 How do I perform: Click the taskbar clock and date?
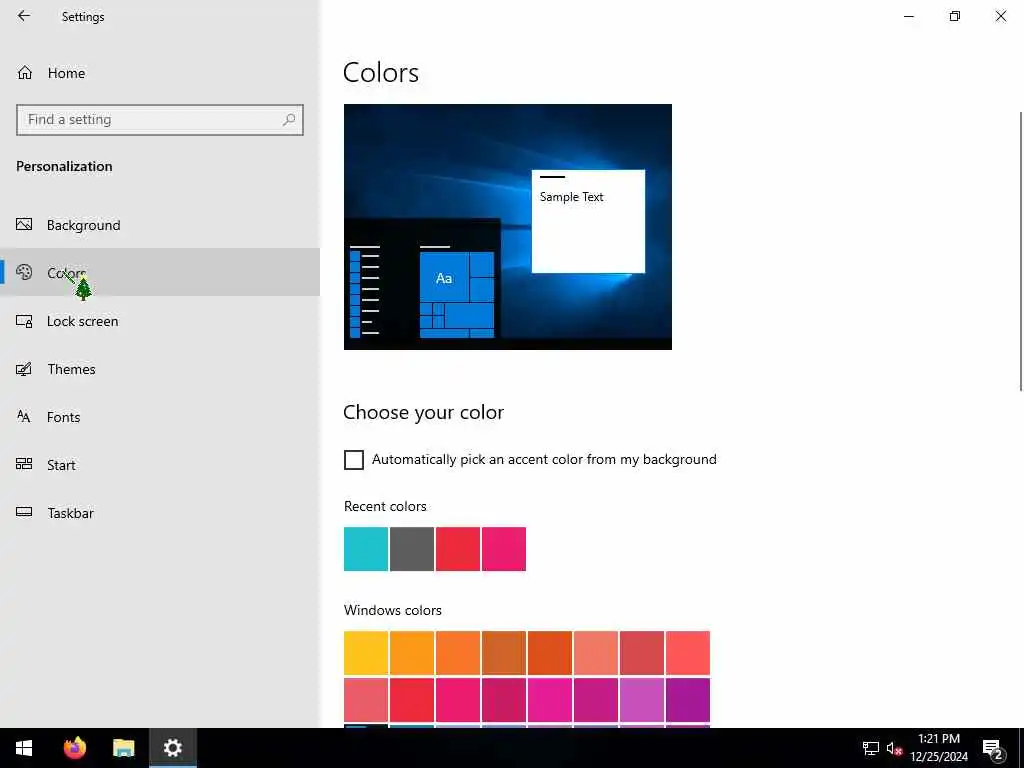coord(939,748)
